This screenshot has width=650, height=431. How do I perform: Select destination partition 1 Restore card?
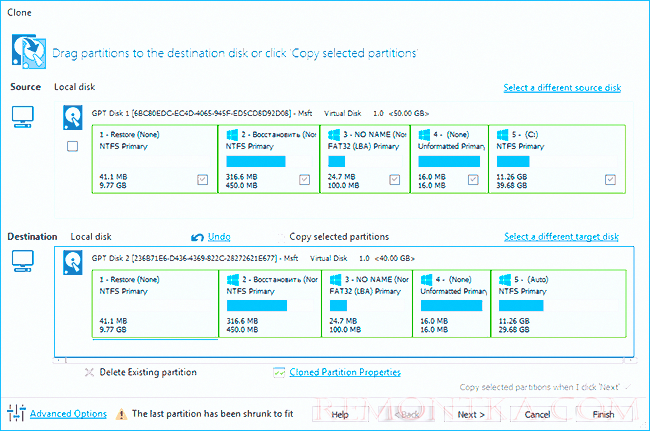[x=155, y=304]
